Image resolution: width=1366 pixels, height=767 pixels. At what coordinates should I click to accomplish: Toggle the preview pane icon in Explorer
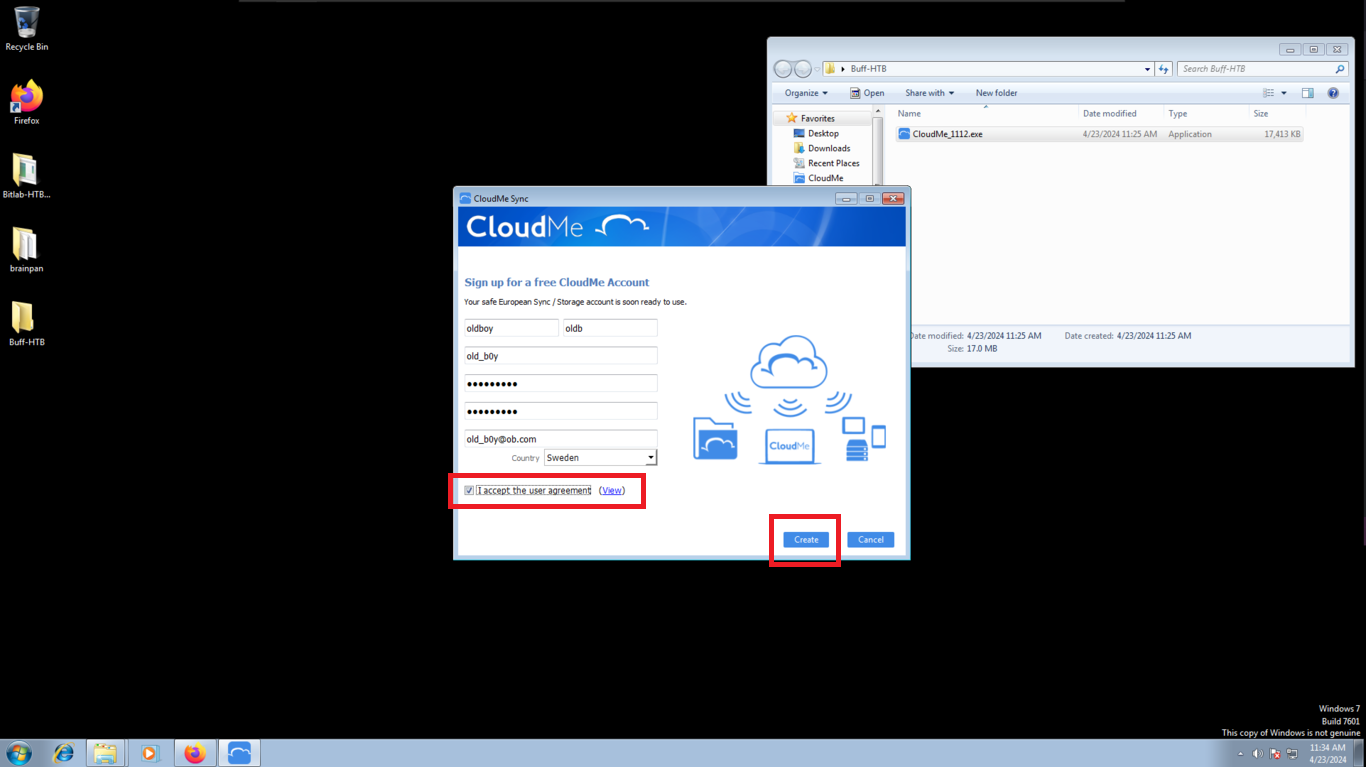pos(1307,93)
